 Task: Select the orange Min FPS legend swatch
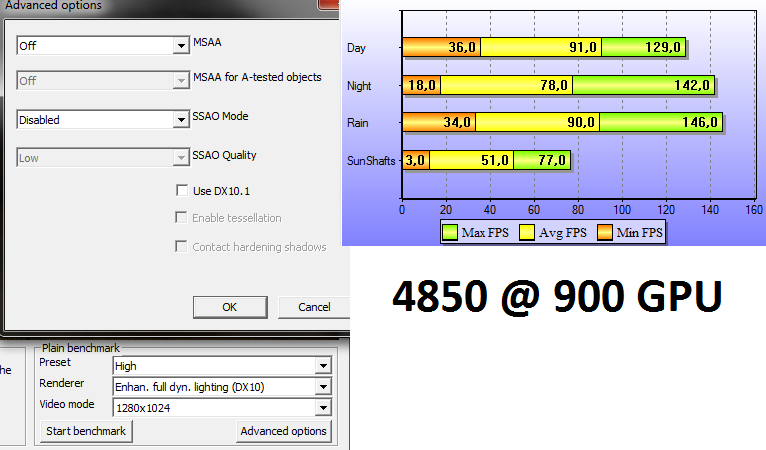click(x=604, y=233)
